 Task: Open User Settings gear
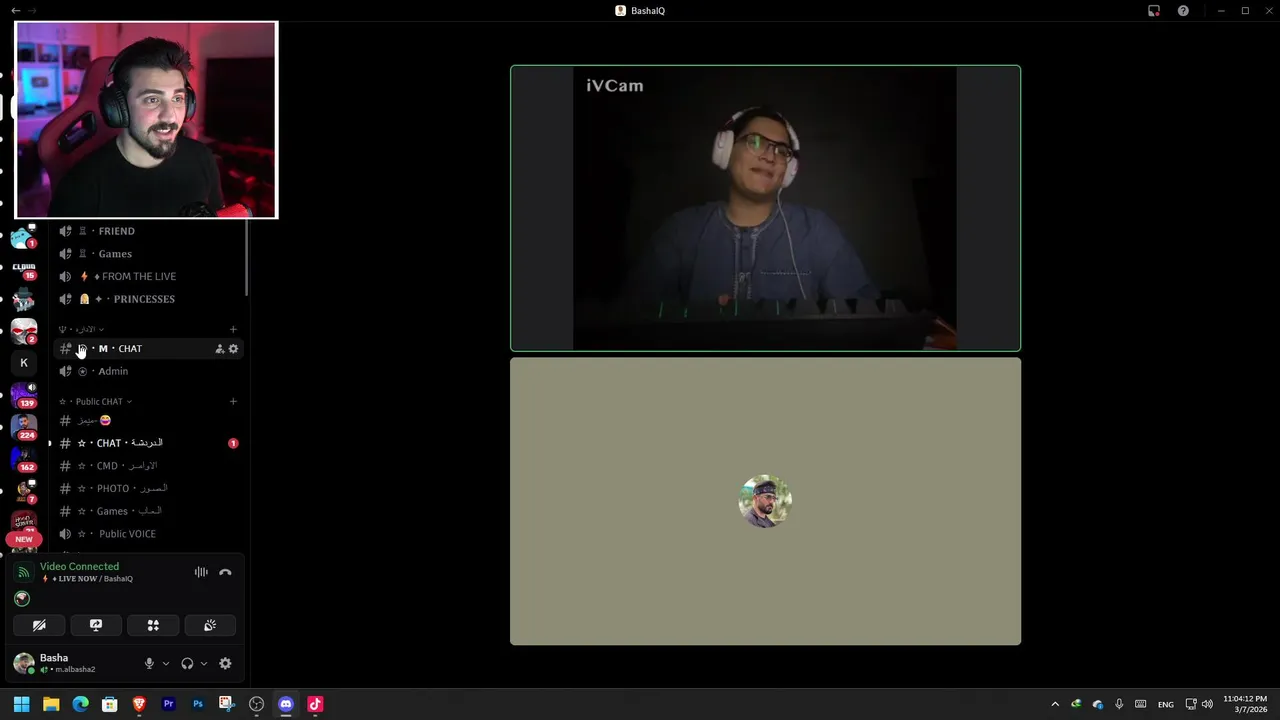pos(225,664)
